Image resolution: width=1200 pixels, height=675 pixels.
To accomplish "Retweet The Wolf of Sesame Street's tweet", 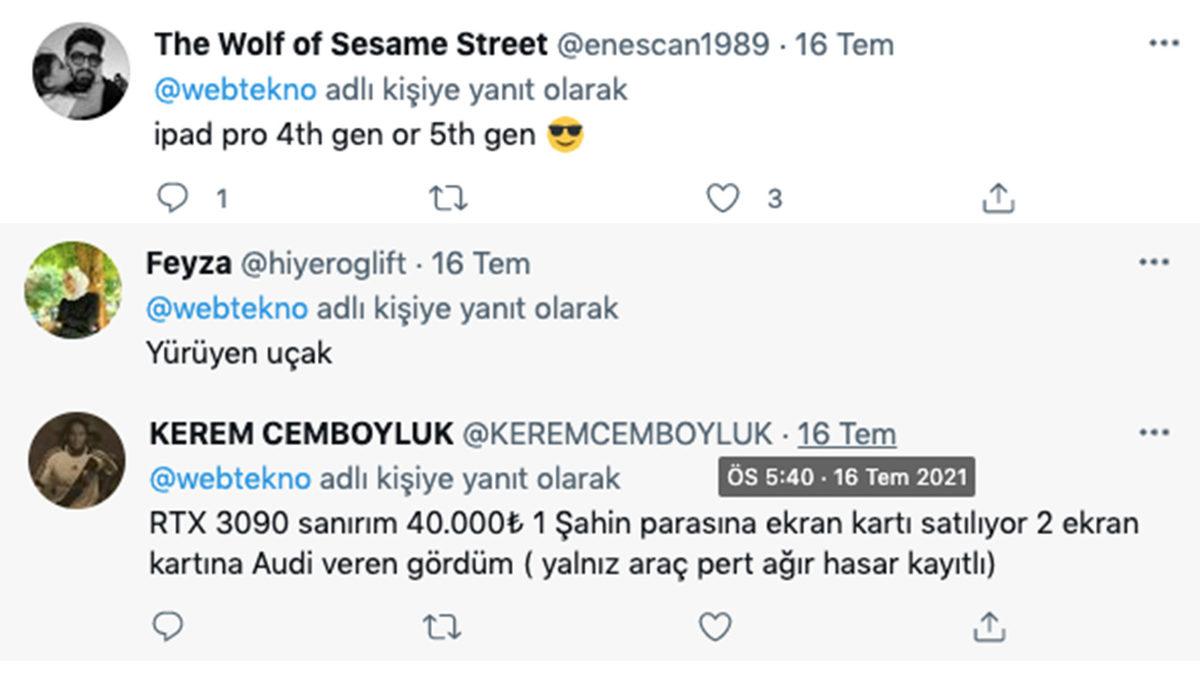I will tap(448, 198).
